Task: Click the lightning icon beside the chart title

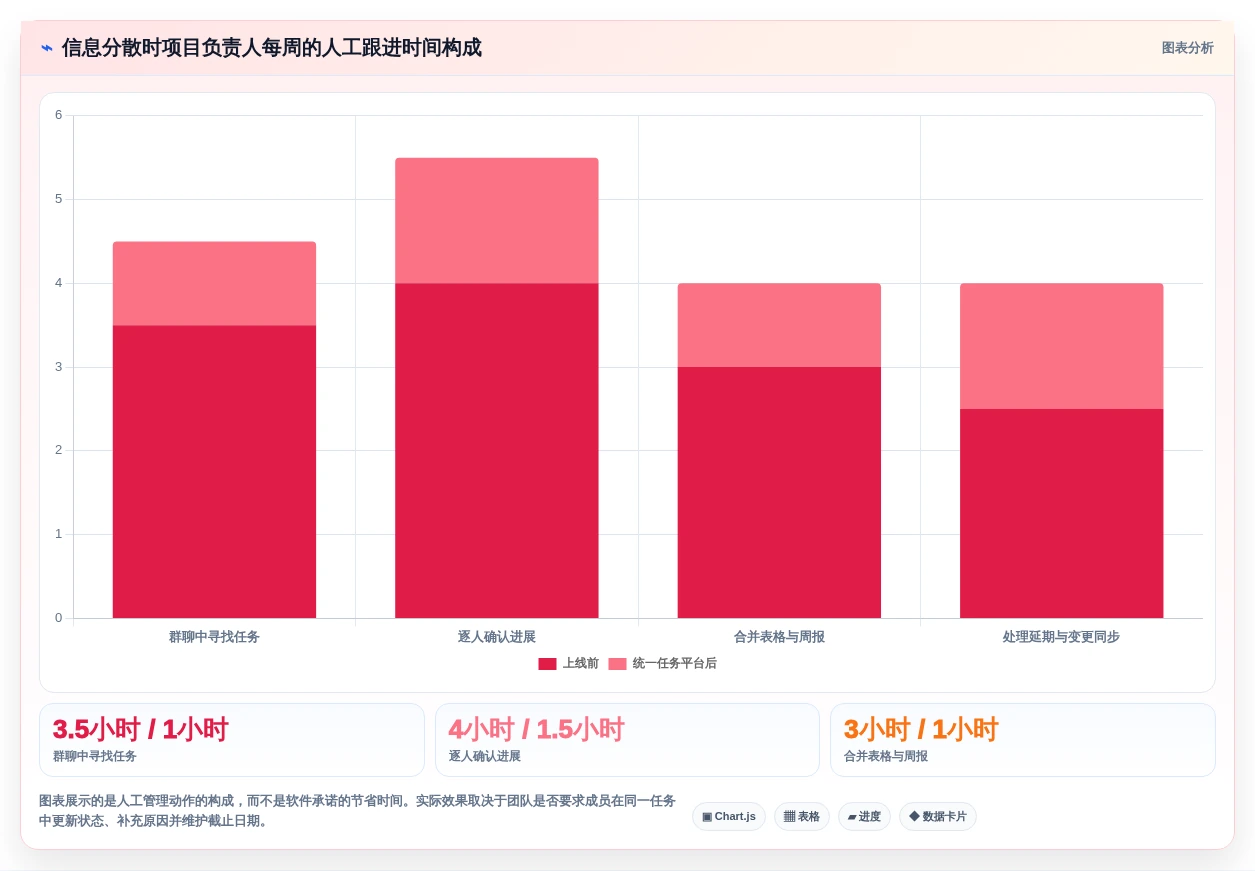Action: pyautogui.click(x=47, y=48)
